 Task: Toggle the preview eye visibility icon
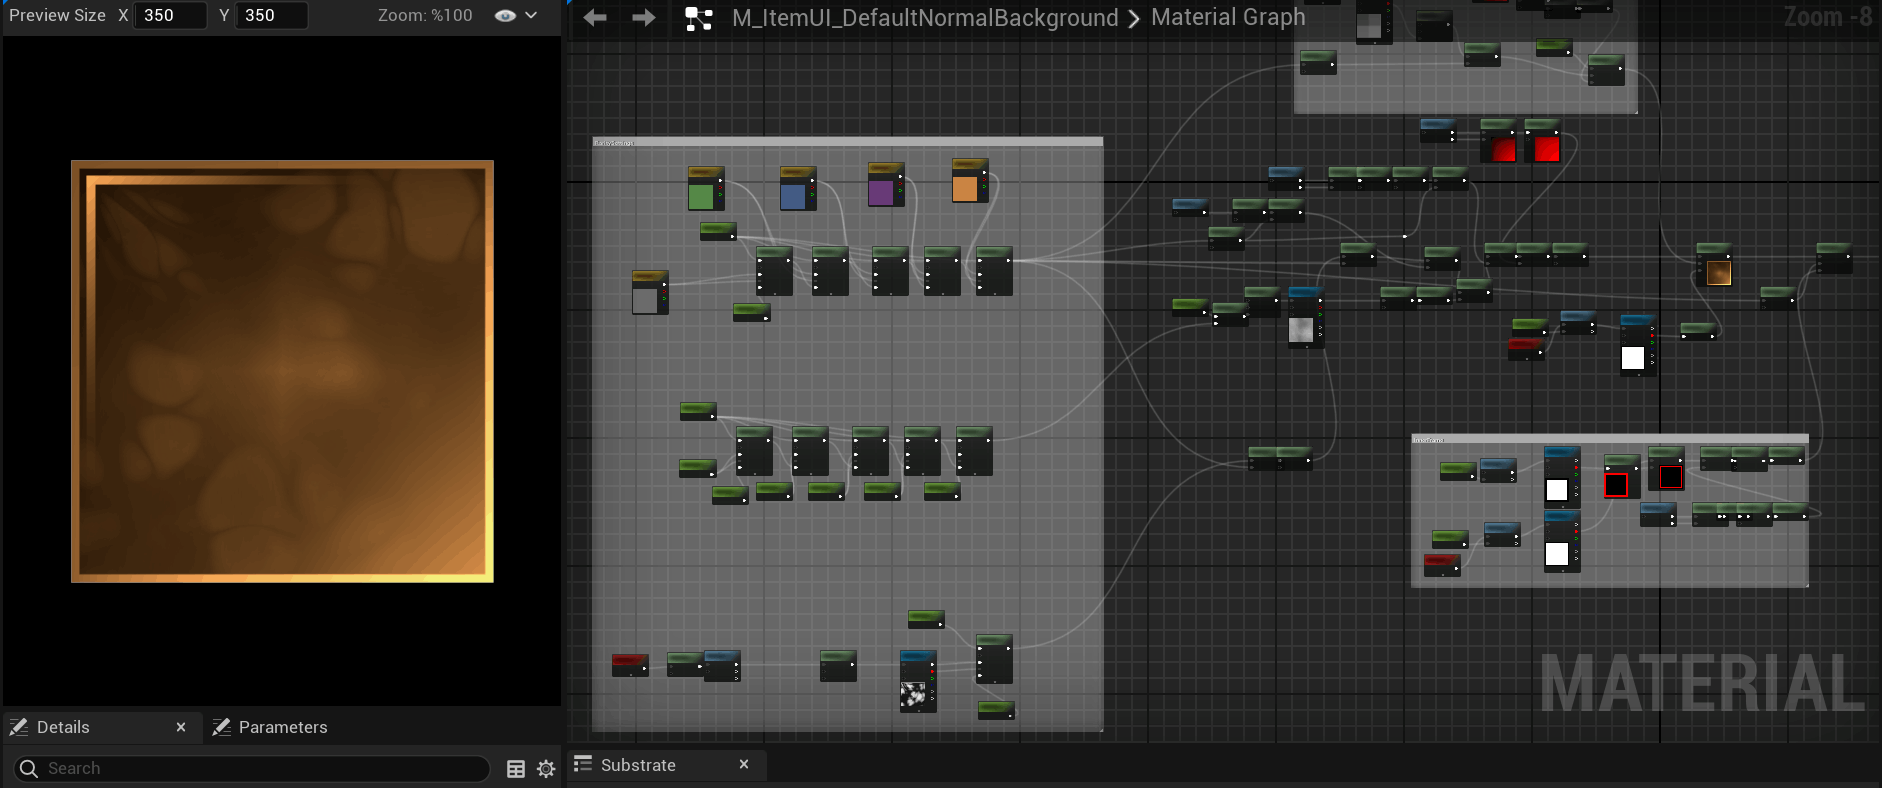click(x=505, y=16)
